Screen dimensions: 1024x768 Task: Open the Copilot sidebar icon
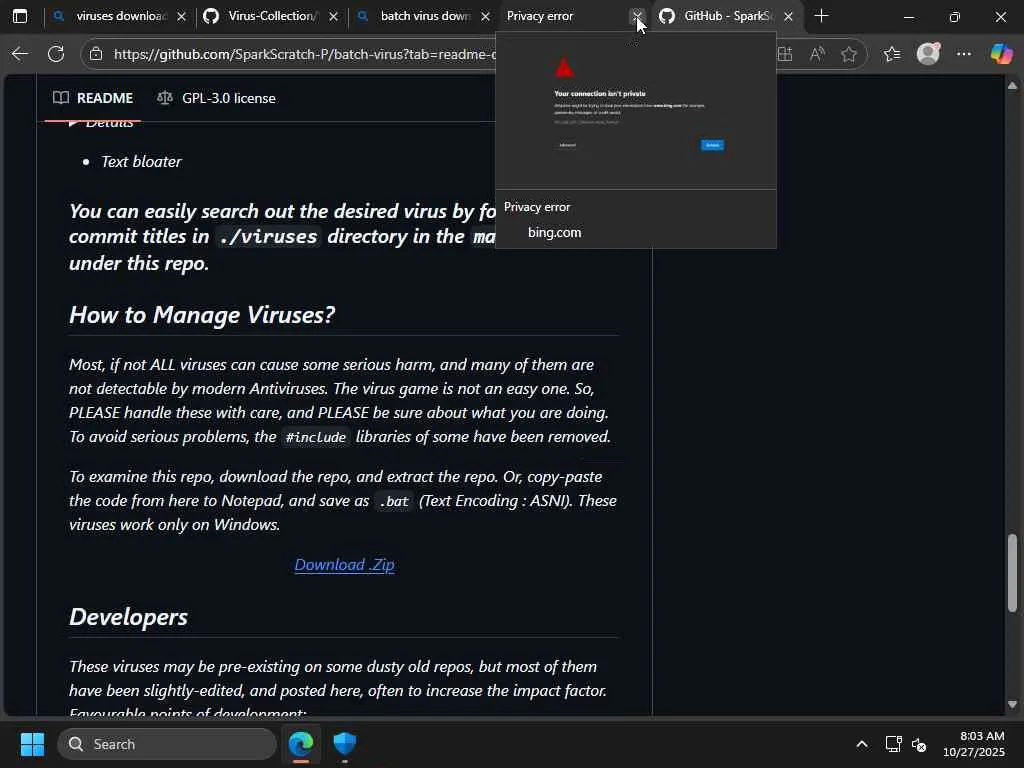[x=1001, y=54]
